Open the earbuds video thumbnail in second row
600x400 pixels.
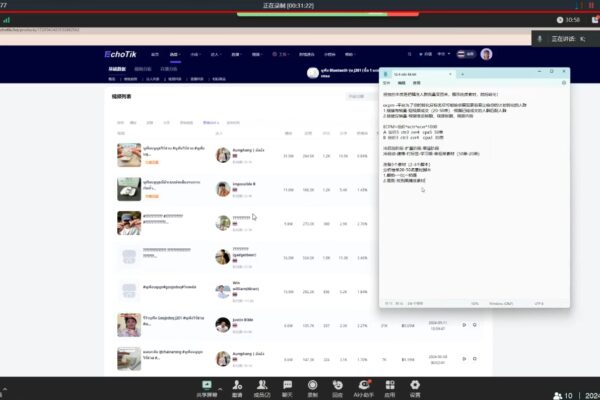click(x=129, y=189)
